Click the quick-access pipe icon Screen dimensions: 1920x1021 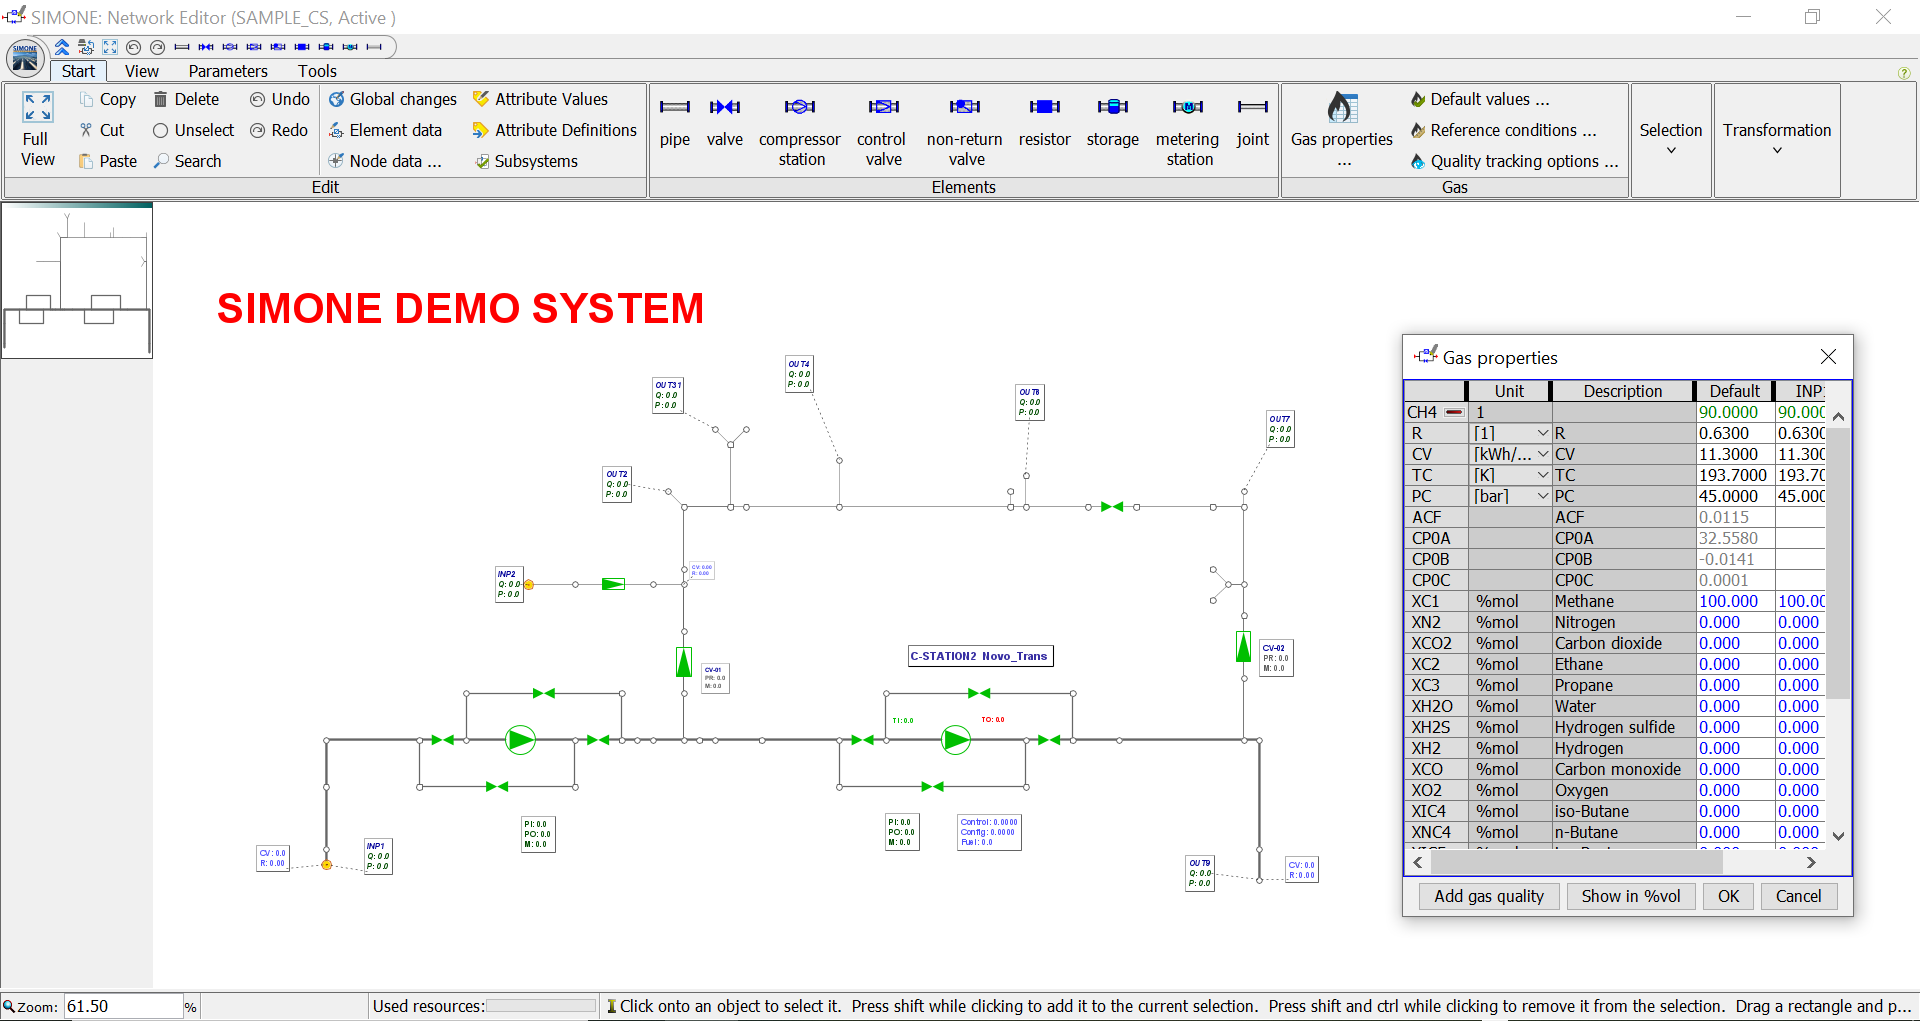pos(181,47)
